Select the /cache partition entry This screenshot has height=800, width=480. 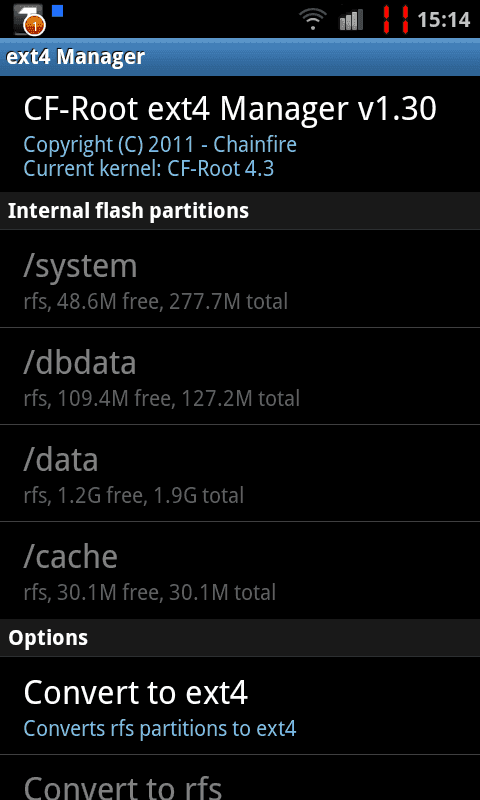click(x=240, y=570)
